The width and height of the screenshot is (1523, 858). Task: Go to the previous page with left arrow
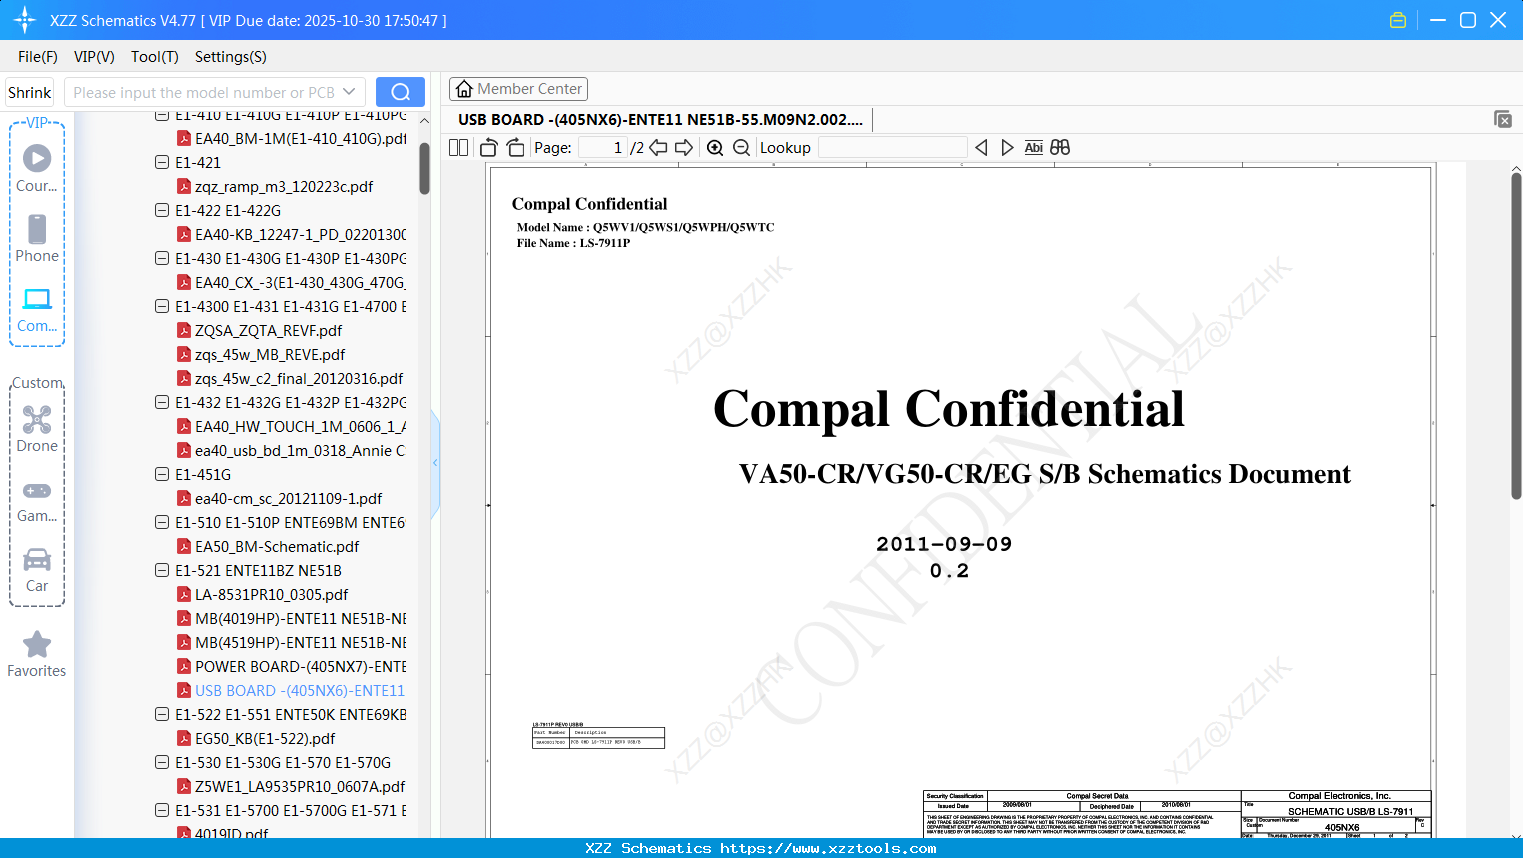pyautogui.click(x=658, y=148)
